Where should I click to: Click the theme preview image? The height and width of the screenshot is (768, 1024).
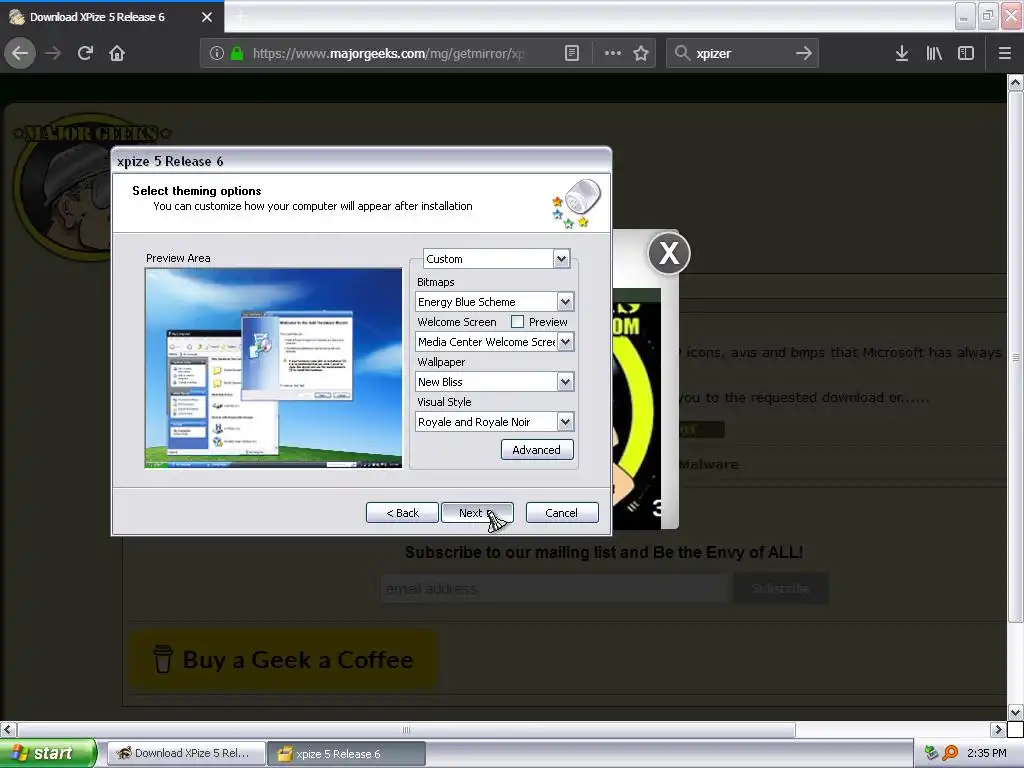(x=274, y=368)
